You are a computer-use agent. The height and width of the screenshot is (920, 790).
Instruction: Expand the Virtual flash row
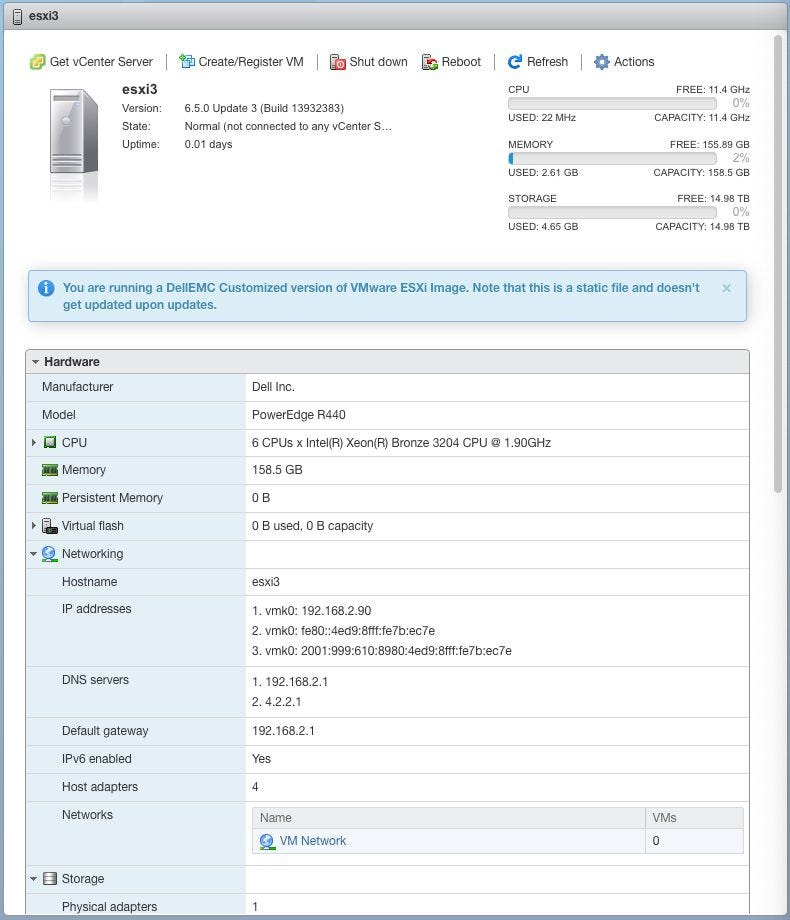coord(34,525)
